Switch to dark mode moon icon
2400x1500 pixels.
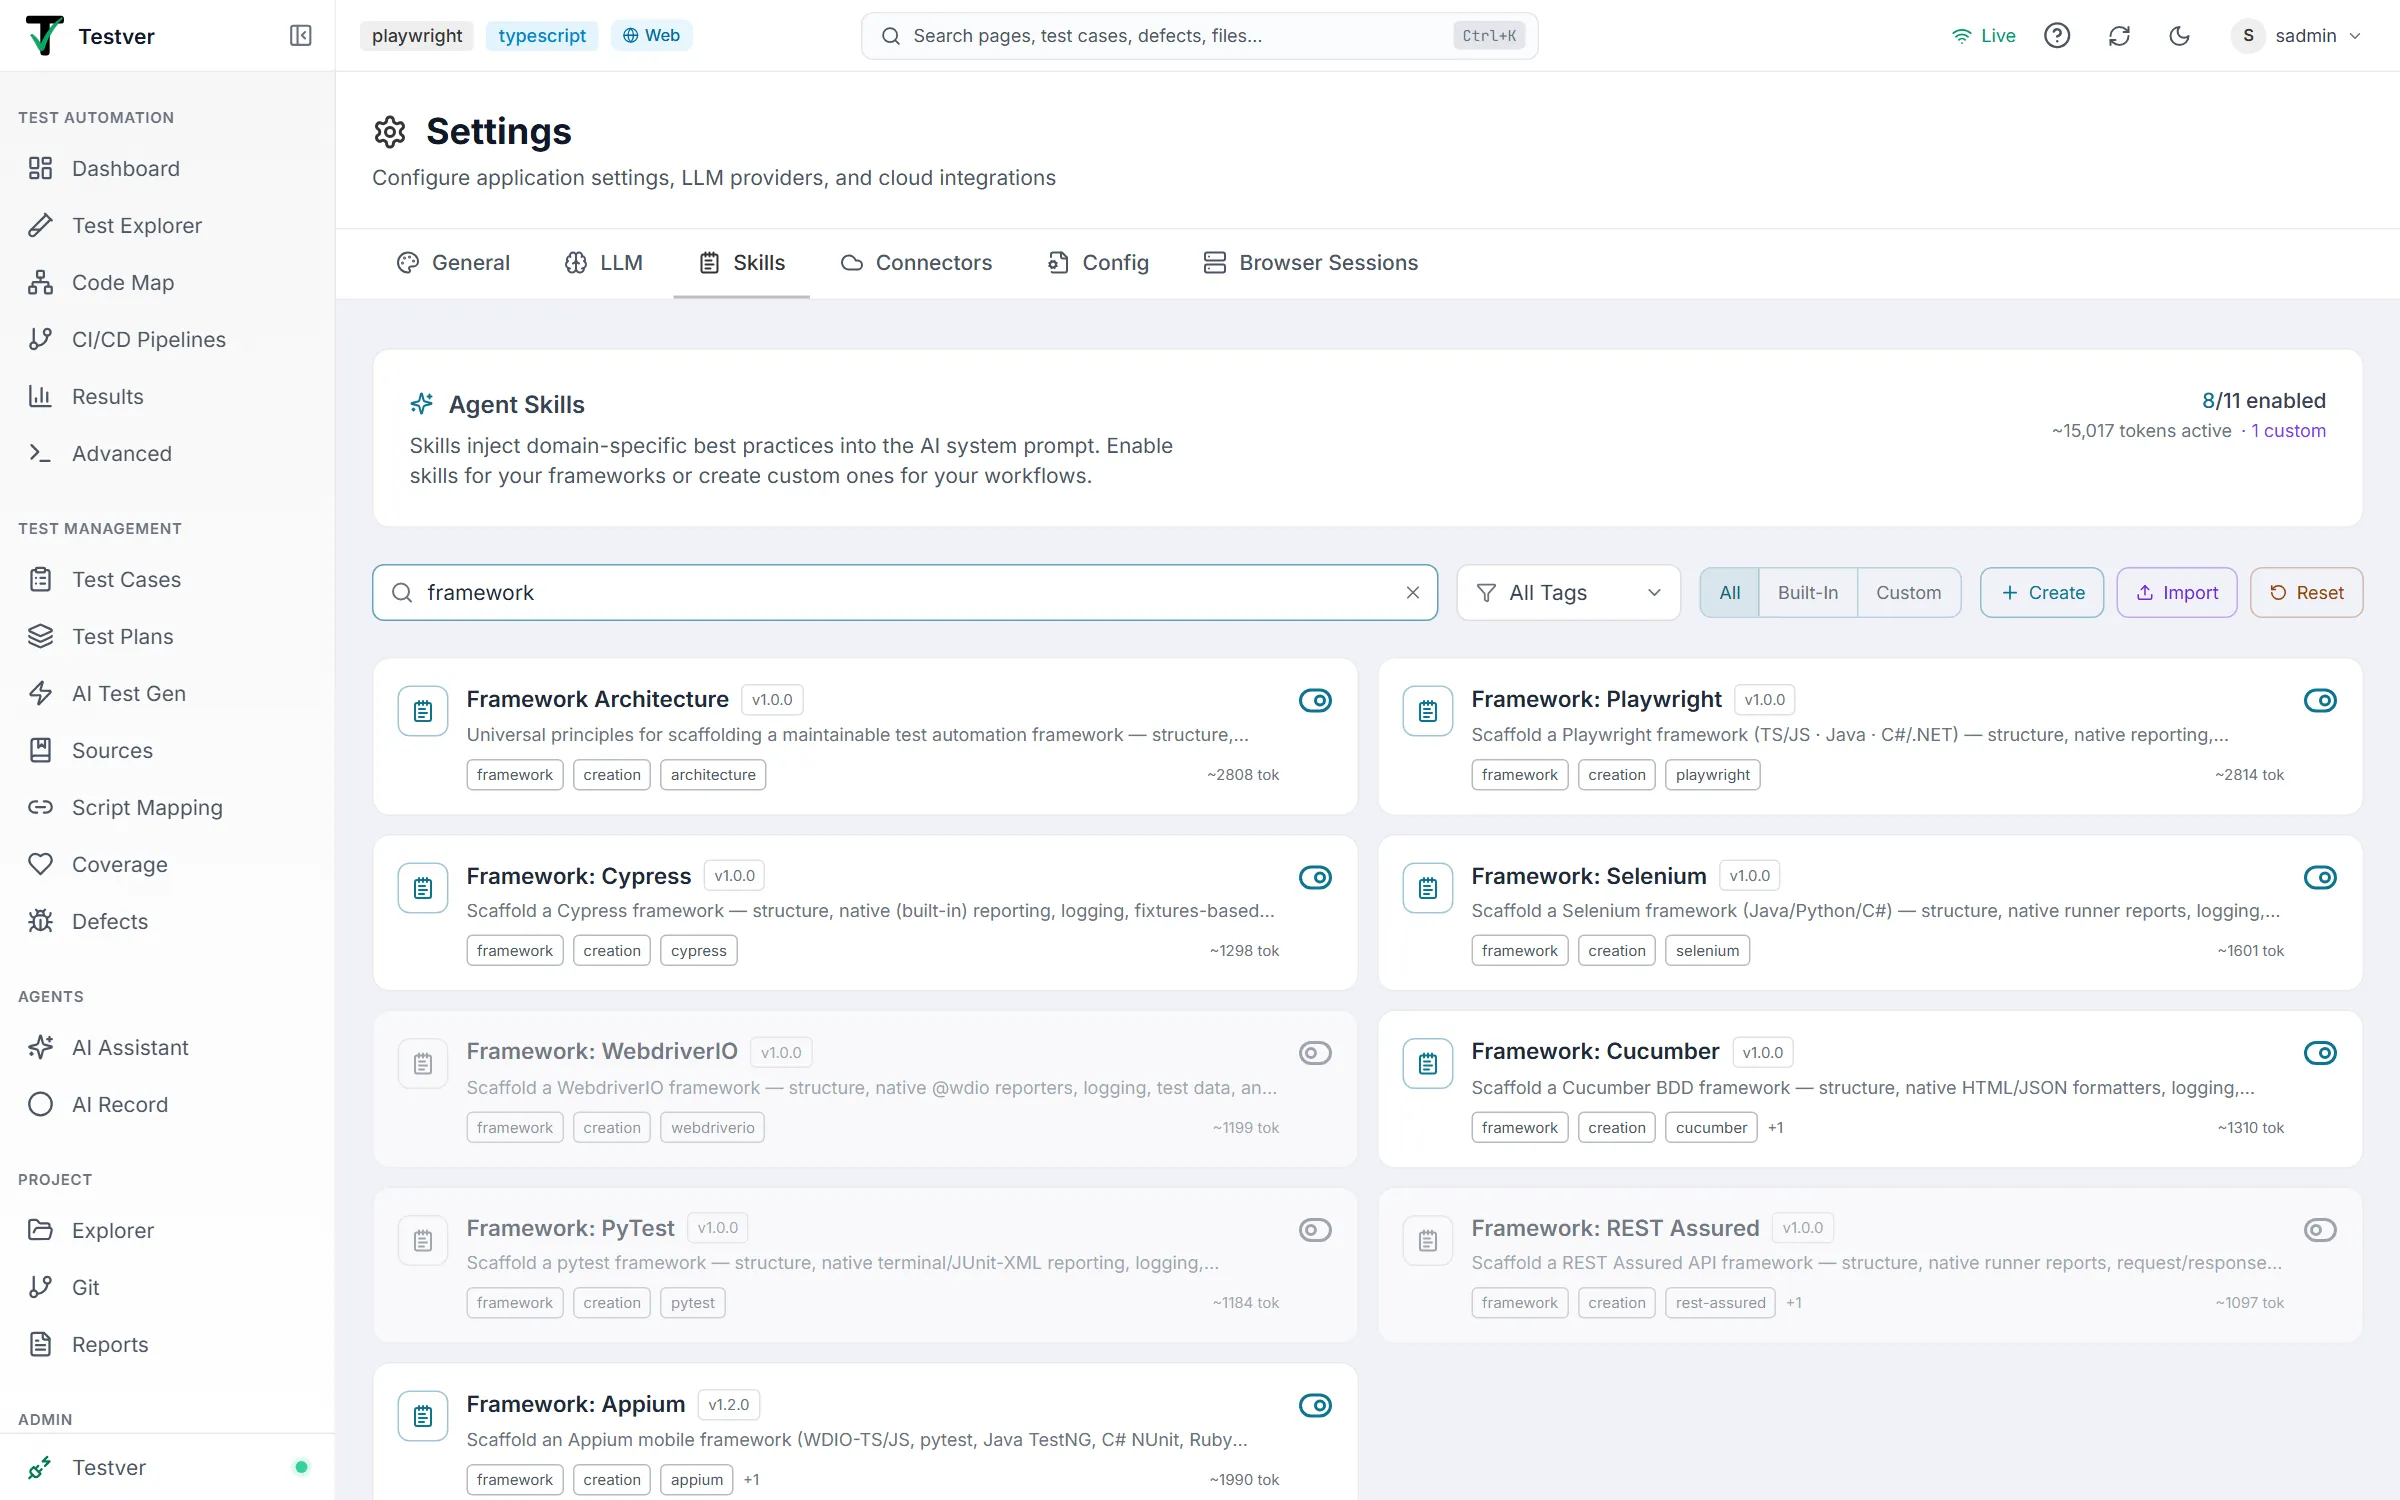[x=2180, y=36]
